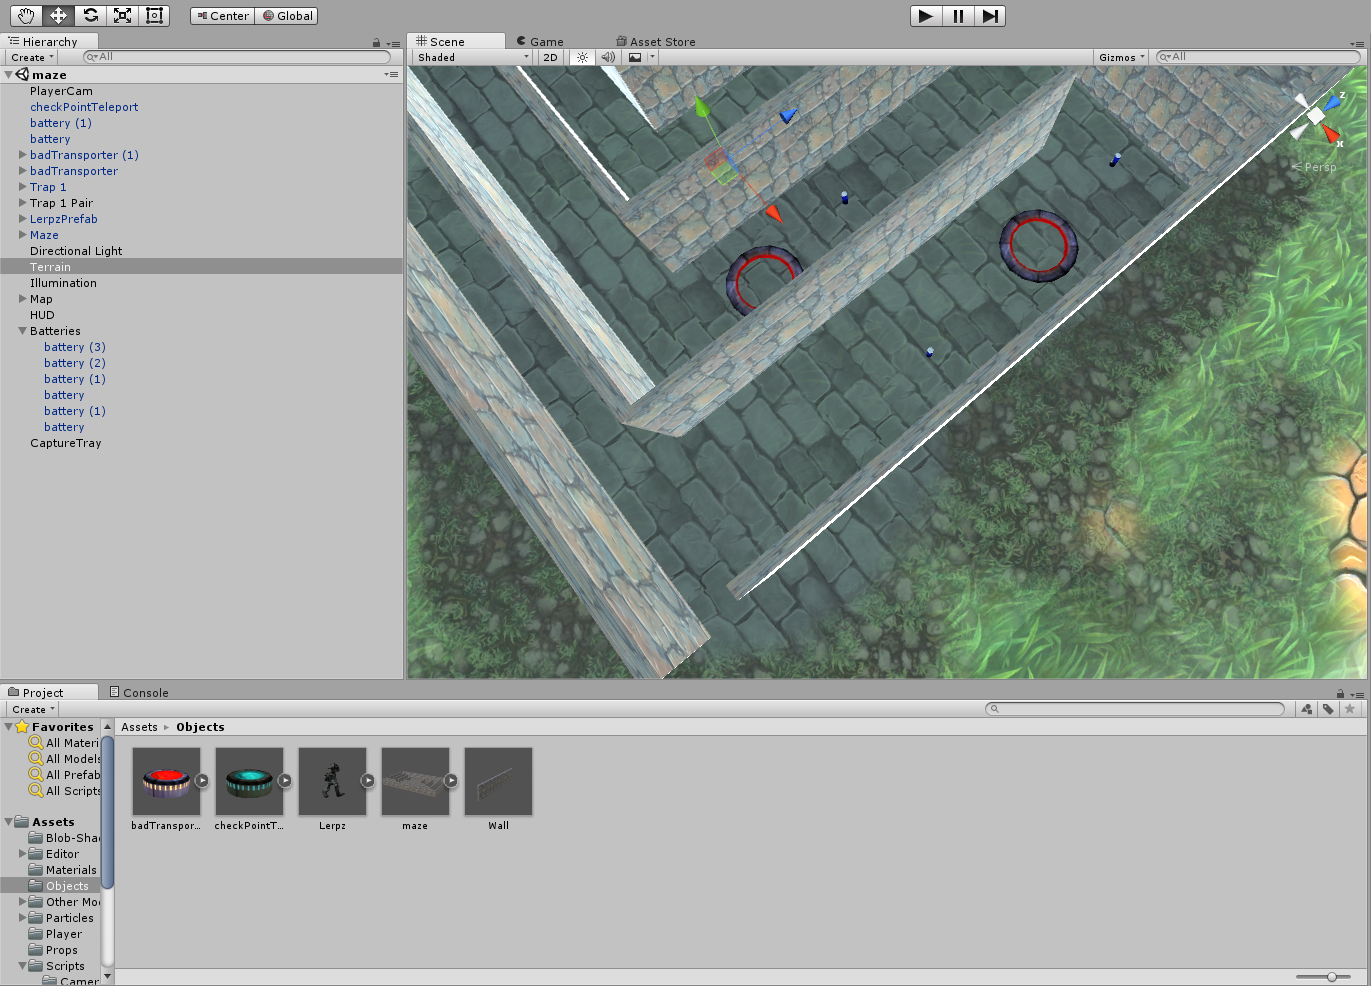This screenshot has height=986, width=1371.
Task: Toggle scene audio speaker icon
Action: pos(608,57)
